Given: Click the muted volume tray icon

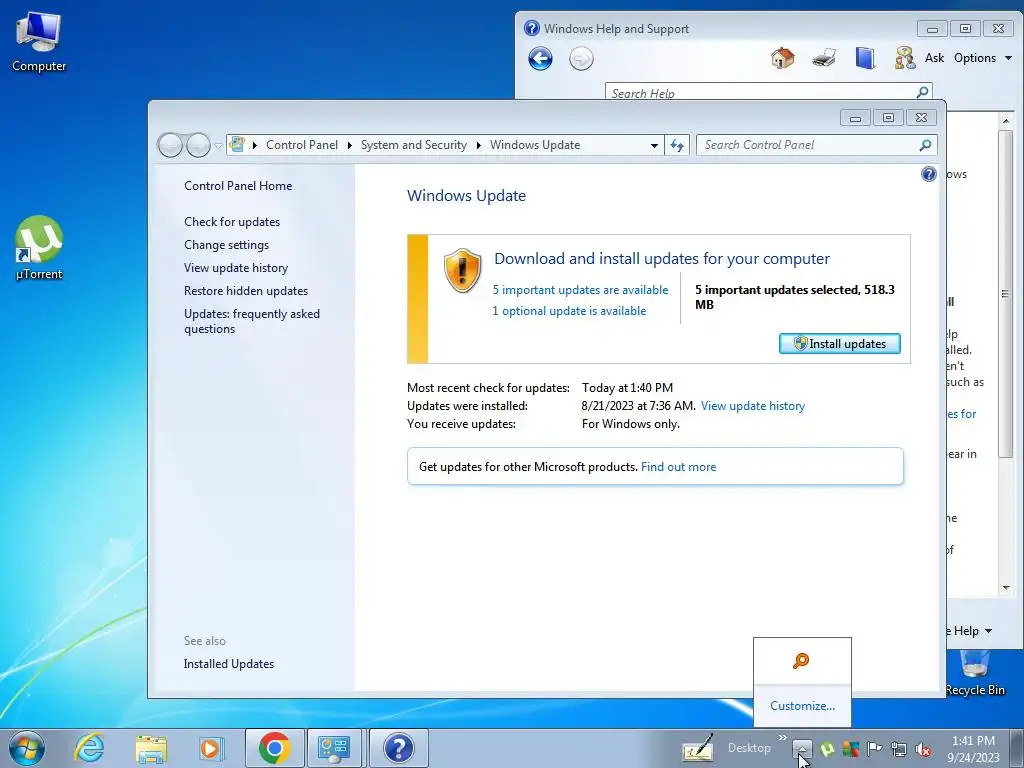Looking at the screenshot, I should coord(923,749).
